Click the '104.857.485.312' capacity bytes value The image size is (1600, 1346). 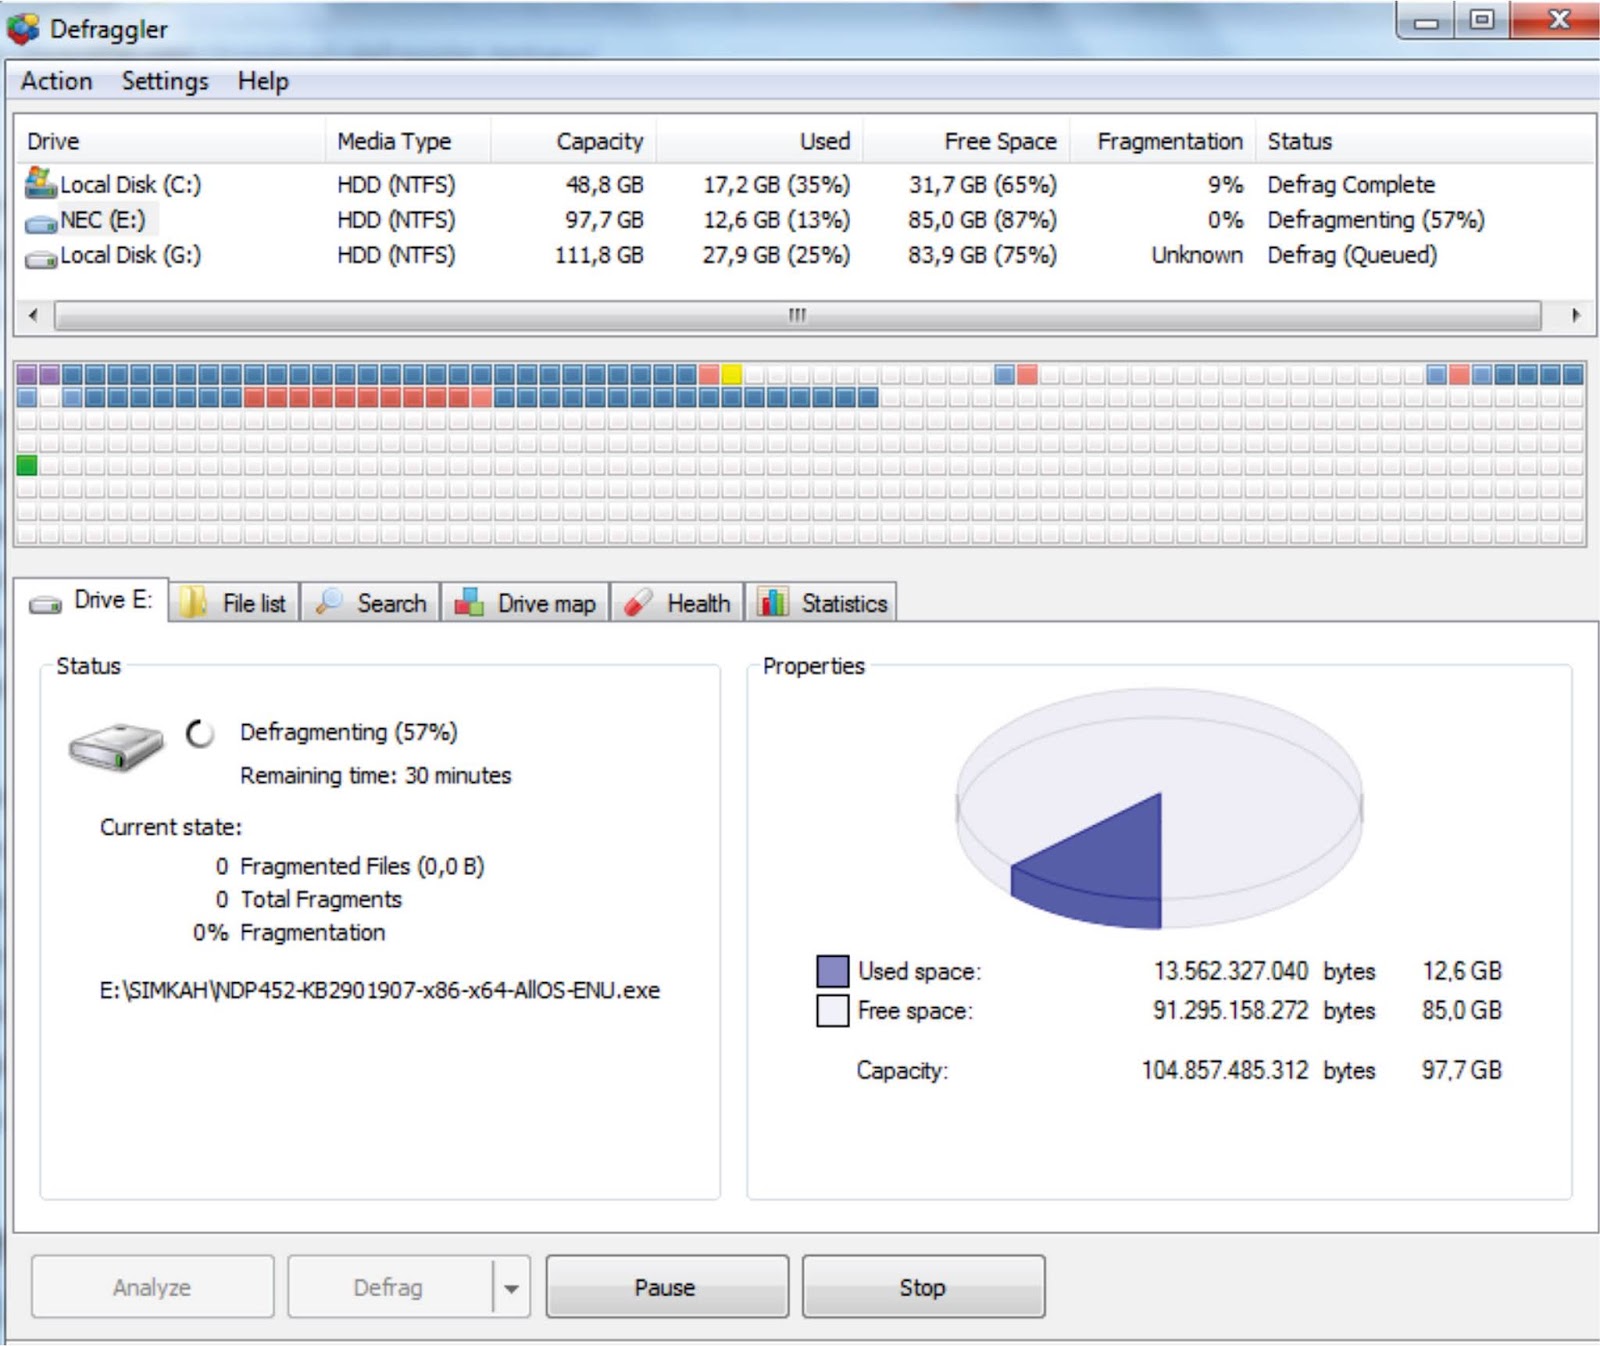[x=1225, y=1070]
